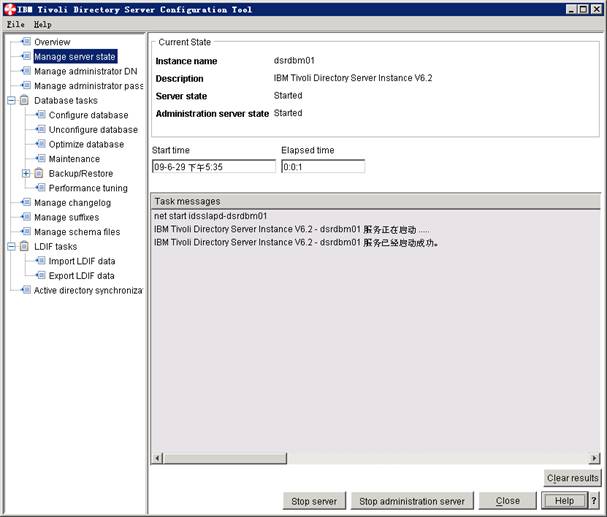Screen dimensions: 607x517
Task: Click the Elapsed time field
Action: 323,167
